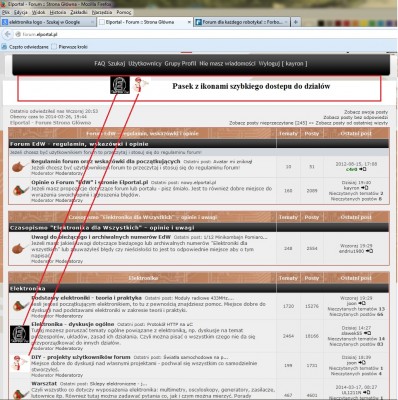Open the 'Elektronika' category heading
The width and height of the screenshot is (398, 400).
tap(27, 288)
